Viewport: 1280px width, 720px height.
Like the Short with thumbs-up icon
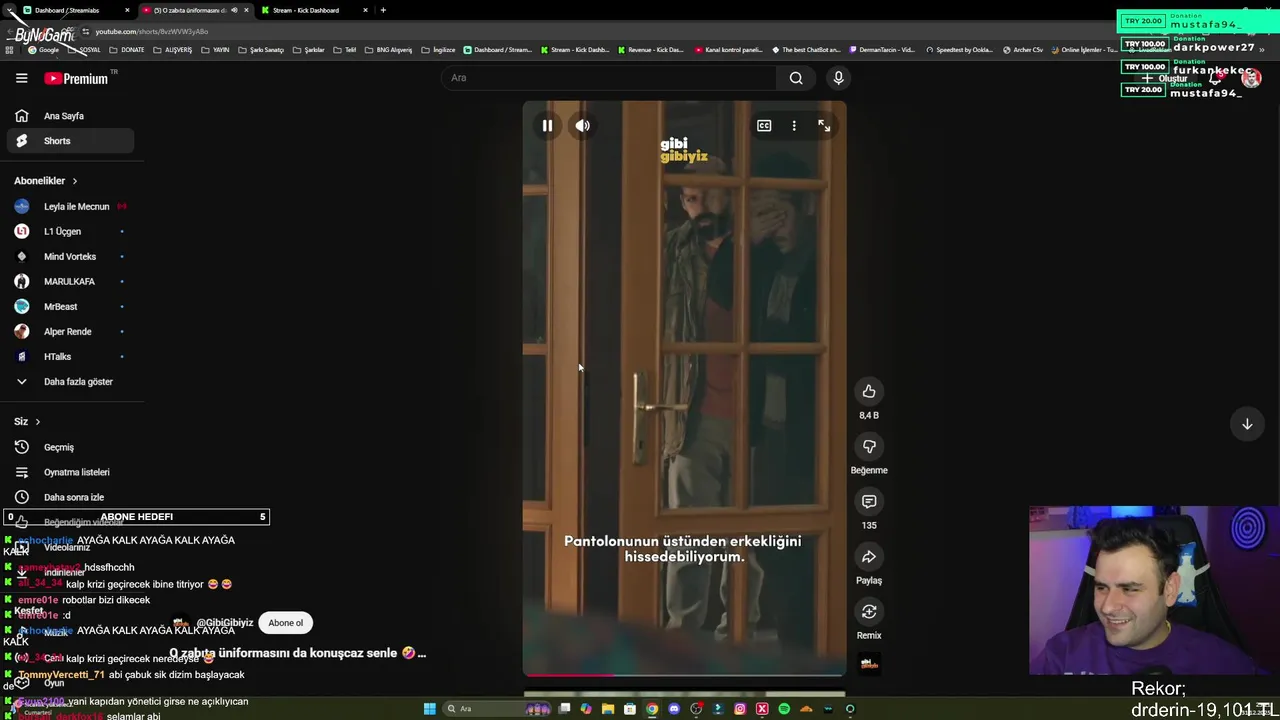pos(869,391)
